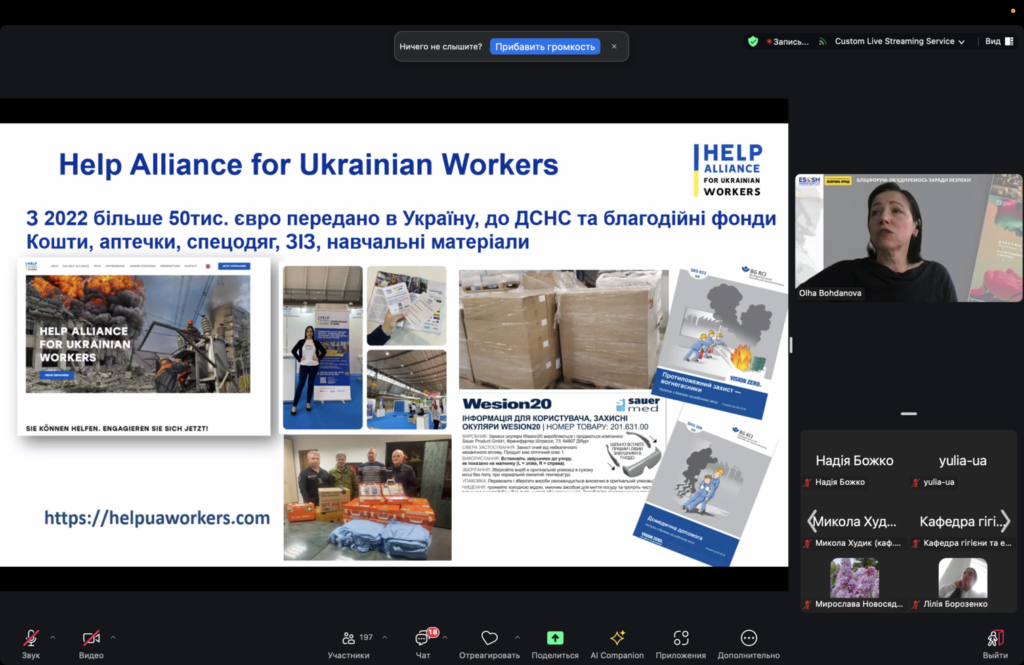This screenshot has height=665, width=1024.
Task: Dismiss the volume notification with X
Action: click(614, 46)
